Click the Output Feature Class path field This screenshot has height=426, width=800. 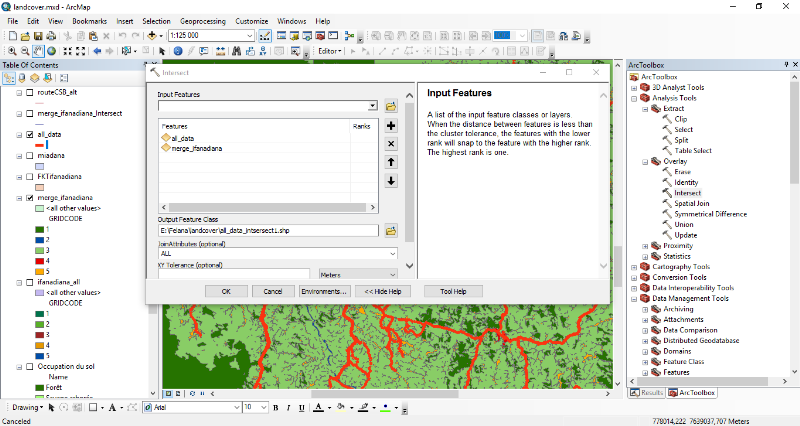[x=267, y=230]
